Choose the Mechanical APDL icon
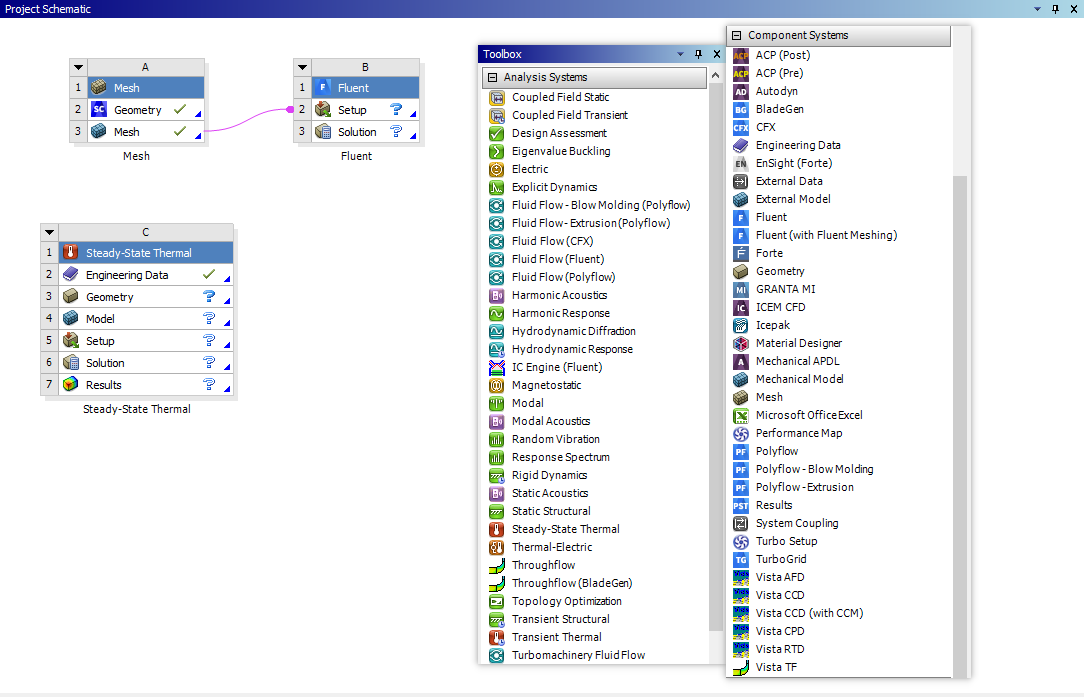The height and width of the screenshot is (697, 1084). pyautogui.click(x=740, y=361)
